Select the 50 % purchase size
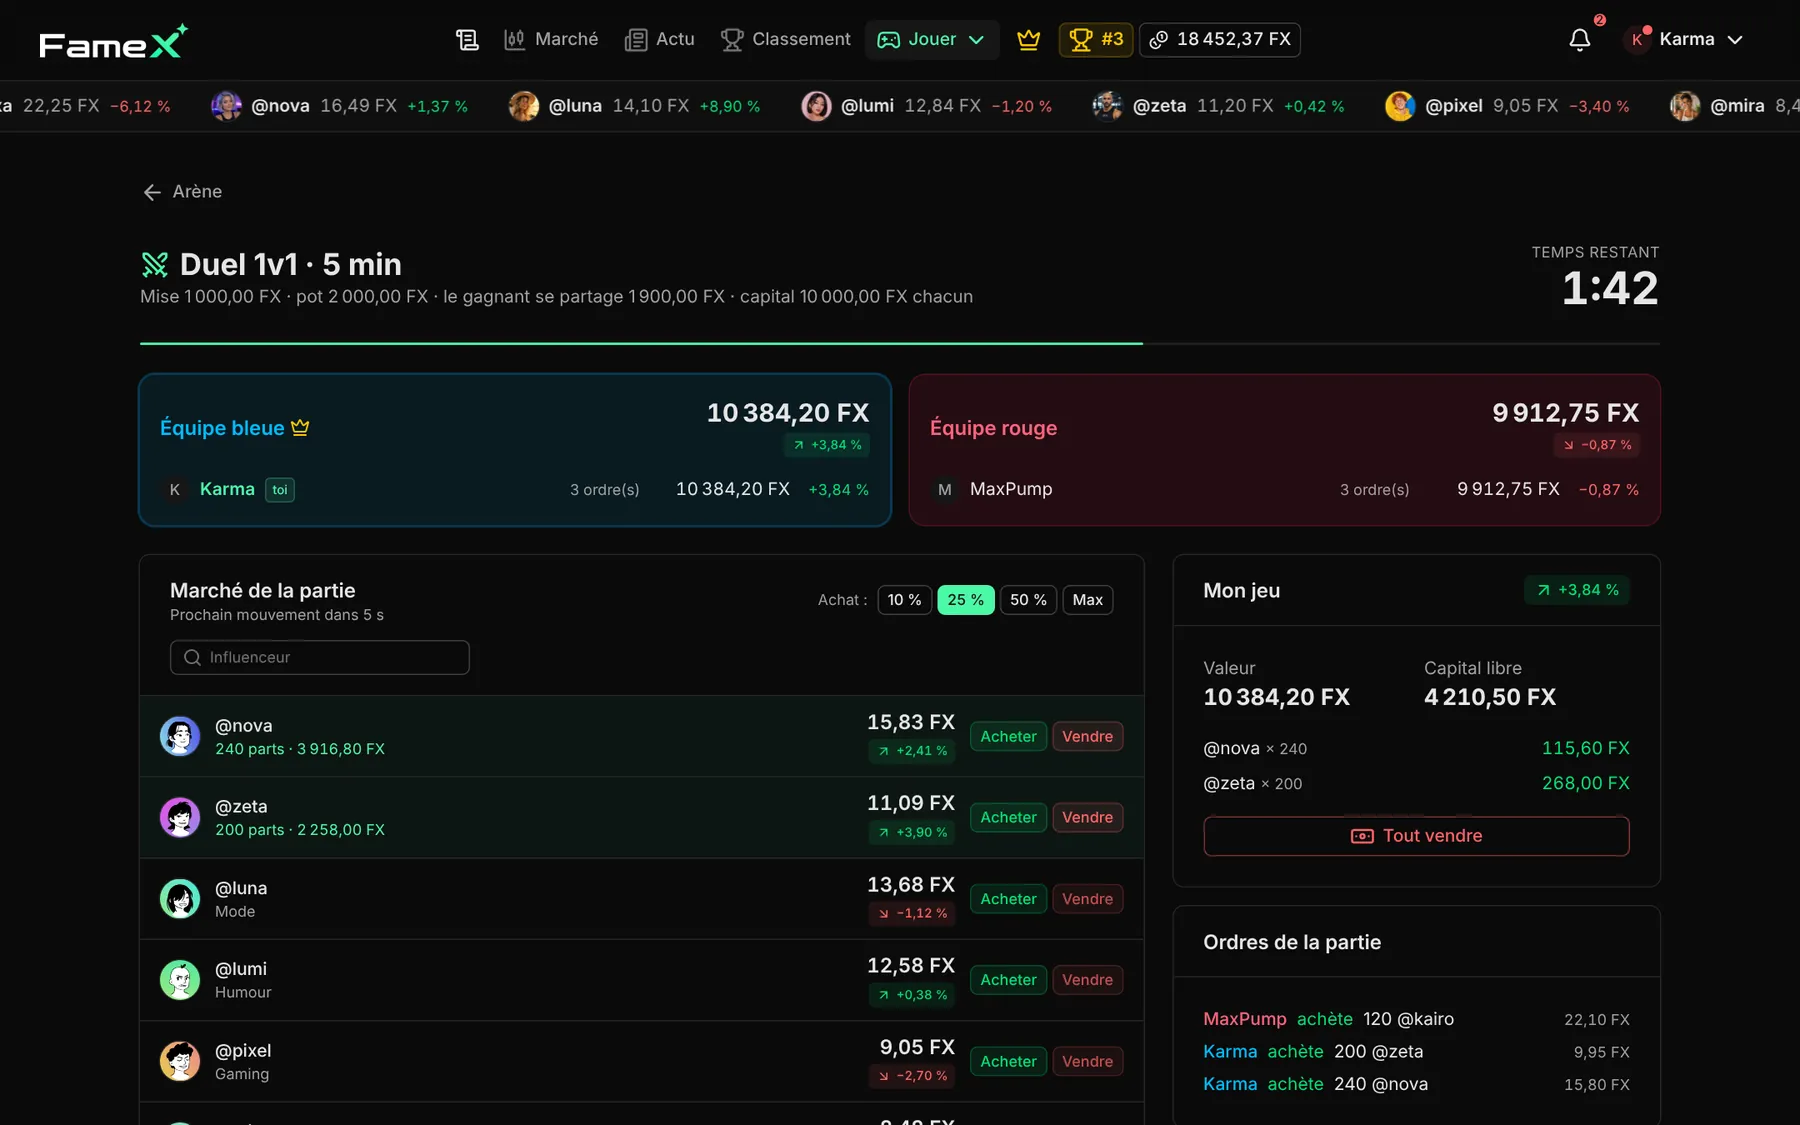The height and width of the screenshot is (1125, 1800). (x=1028, y=600)
